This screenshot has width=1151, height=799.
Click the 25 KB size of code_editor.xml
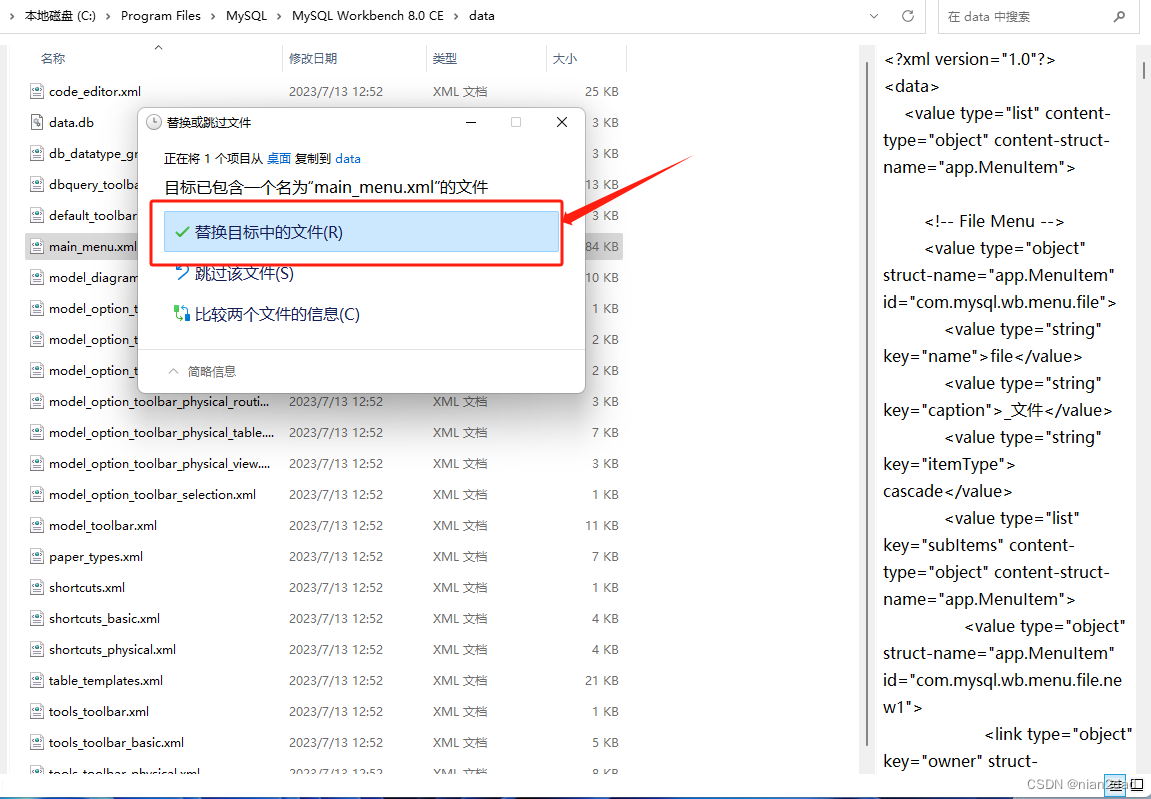pos(602,92)
